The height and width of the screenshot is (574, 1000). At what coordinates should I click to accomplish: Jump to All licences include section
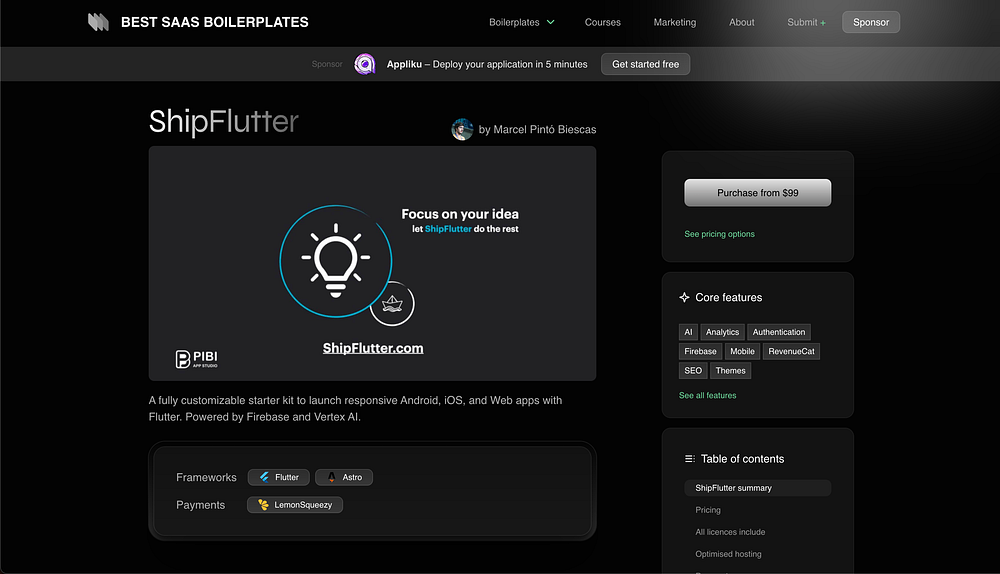click(730, 532)
